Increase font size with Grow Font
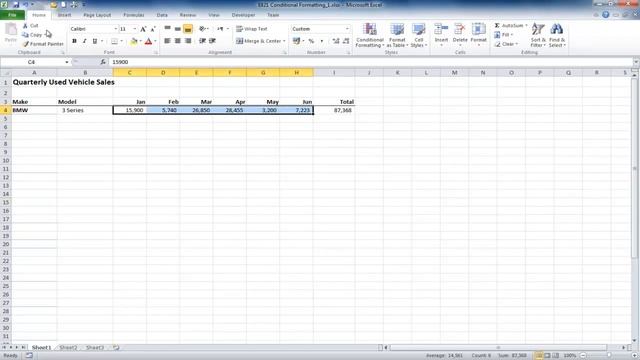 (x=143, y=29)
